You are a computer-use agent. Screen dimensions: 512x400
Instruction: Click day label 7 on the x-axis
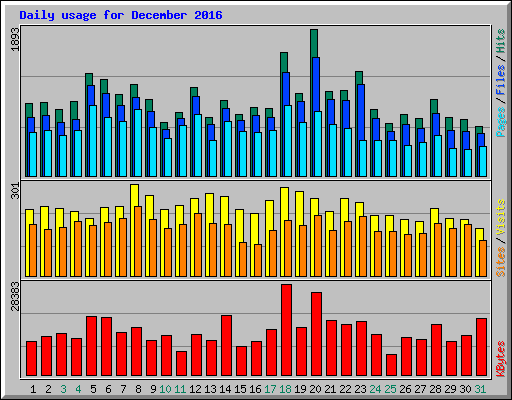click(123, 389)
